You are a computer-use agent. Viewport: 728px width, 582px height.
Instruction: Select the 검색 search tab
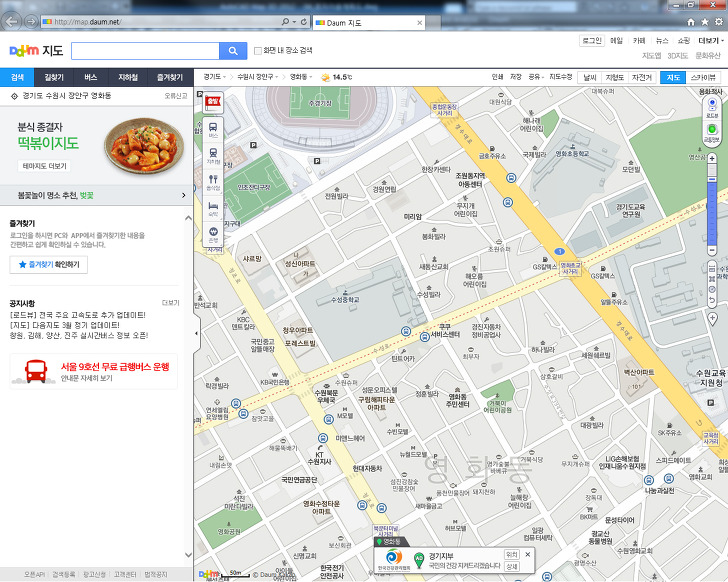pos(17,78)
